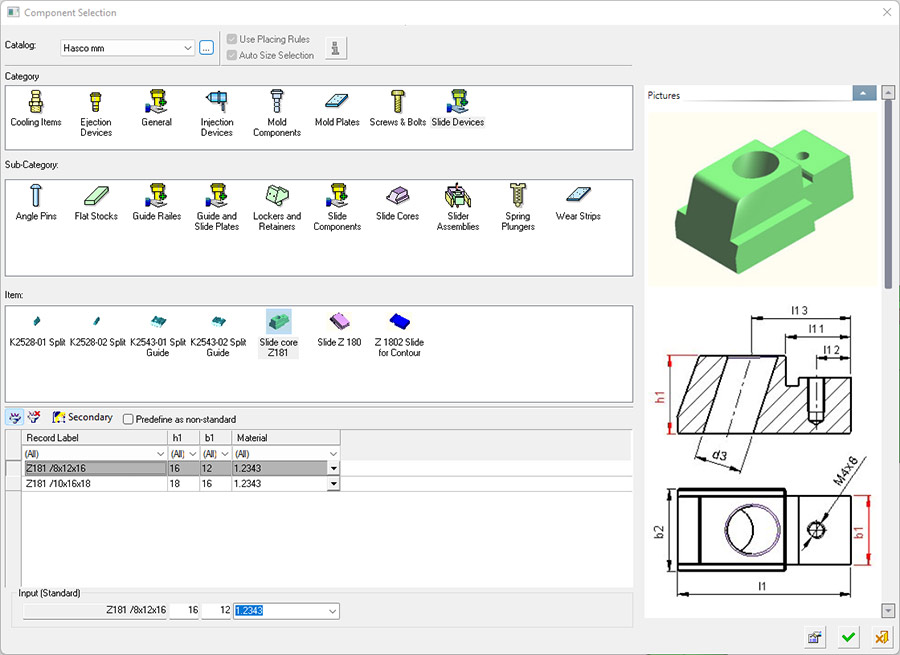Select the Cooling Items category
Image resolution: width=900 pixels, height=655 pixels.
[x=36, y=109]
